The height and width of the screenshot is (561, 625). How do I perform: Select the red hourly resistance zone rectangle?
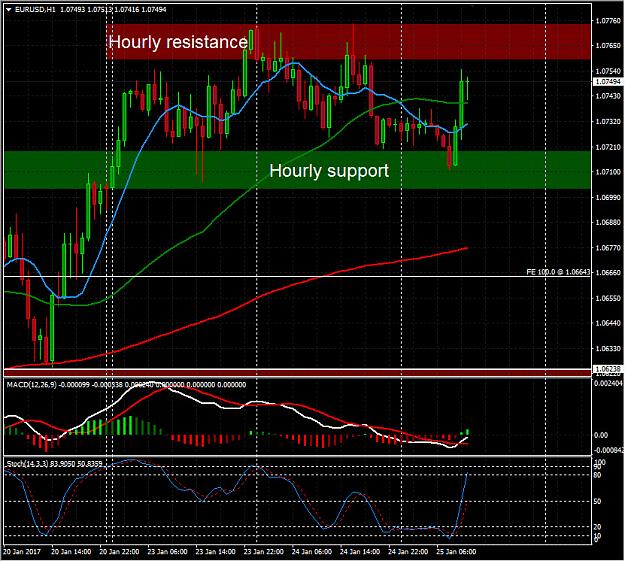[349, 41]
